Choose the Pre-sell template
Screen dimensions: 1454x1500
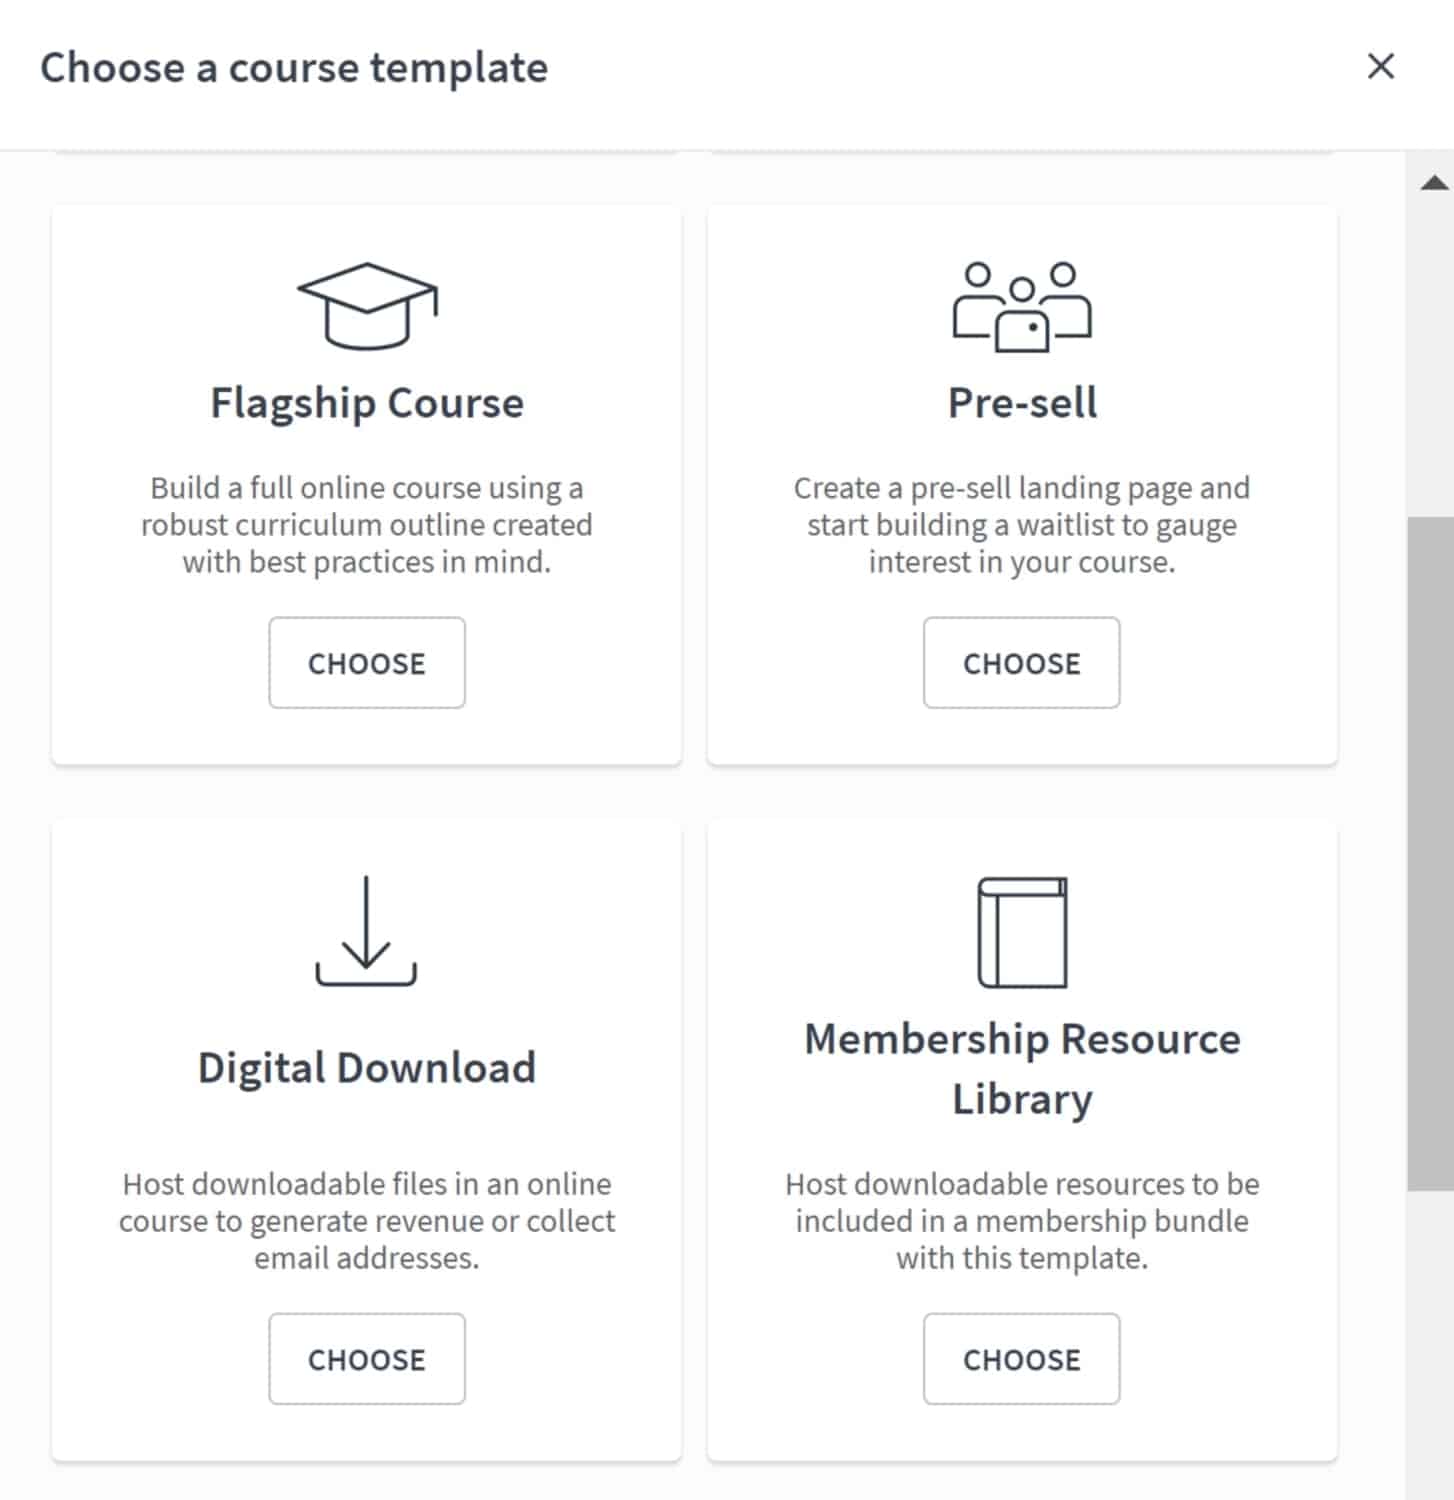click(x=1021, y=663)
